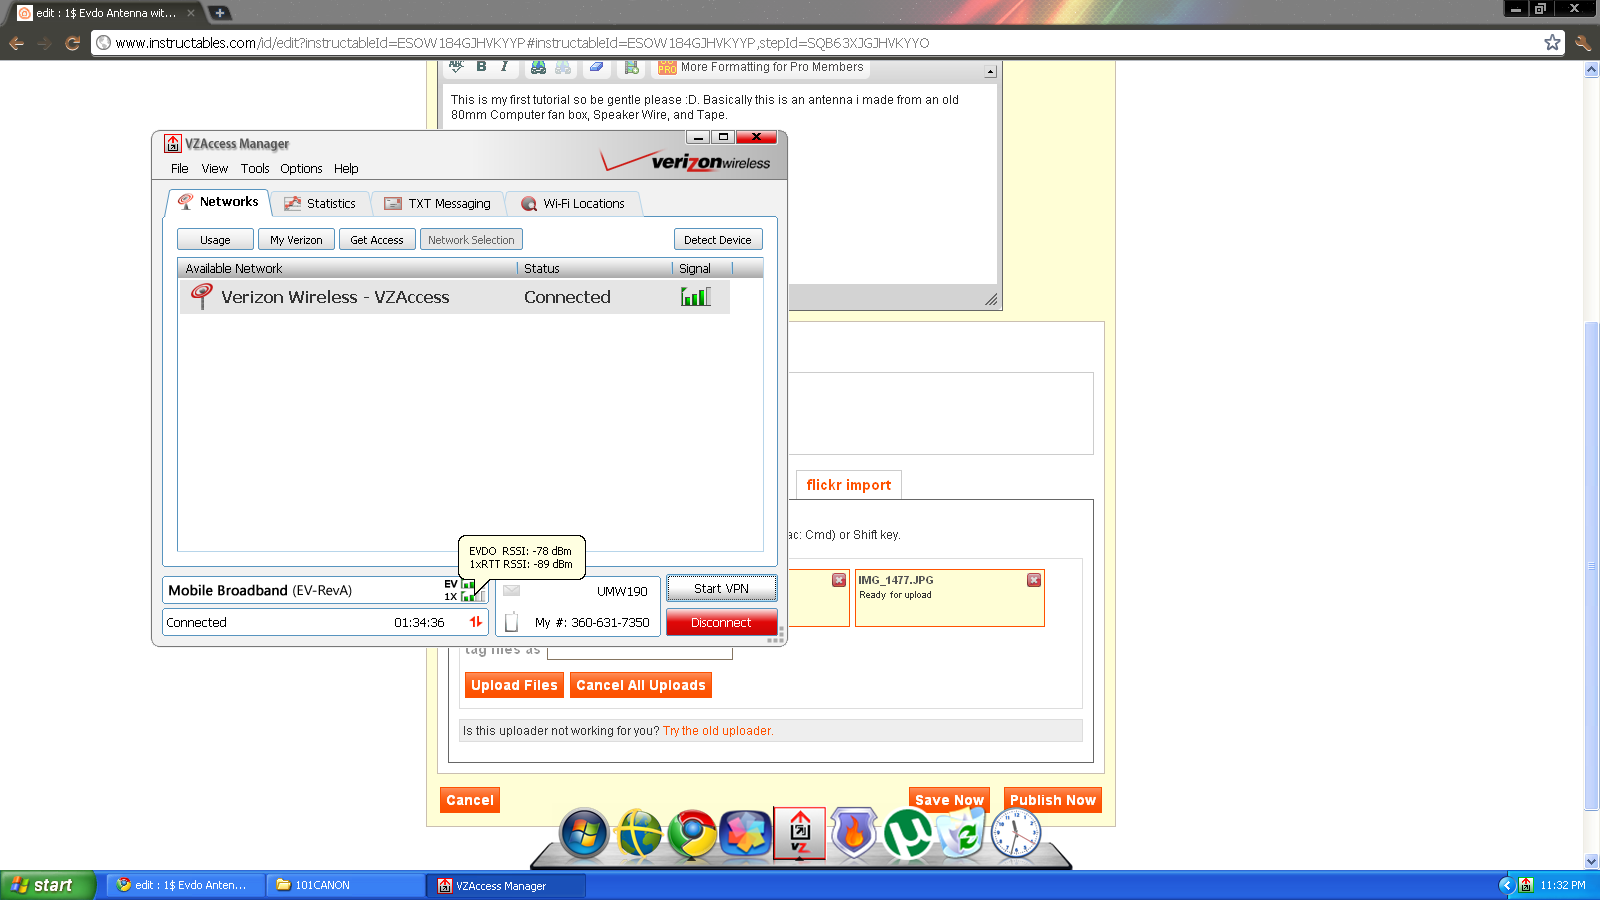Click the unlink icon in editor toolbar
Viewport: 1600px width, 900px height.
point(563,67)
